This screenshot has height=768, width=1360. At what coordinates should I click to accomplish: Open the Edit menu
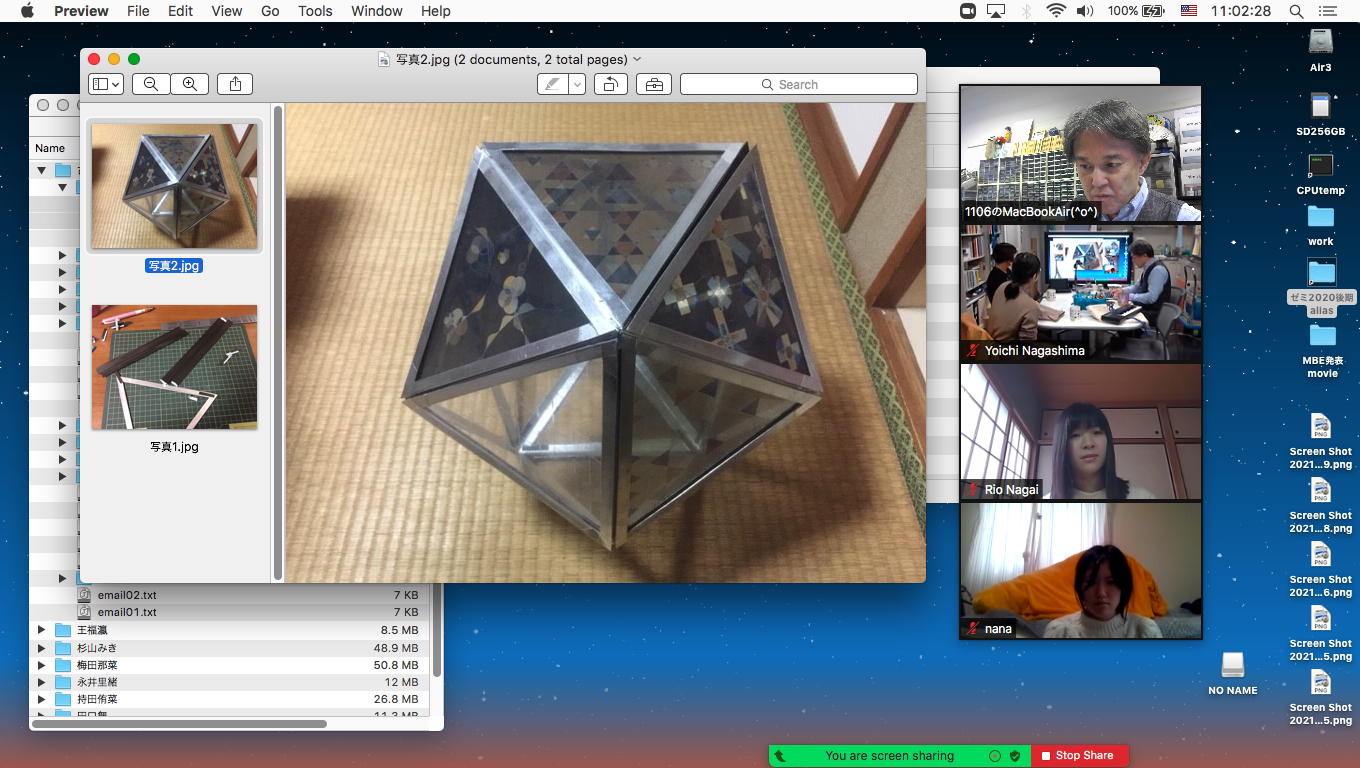tap(181, 11)
